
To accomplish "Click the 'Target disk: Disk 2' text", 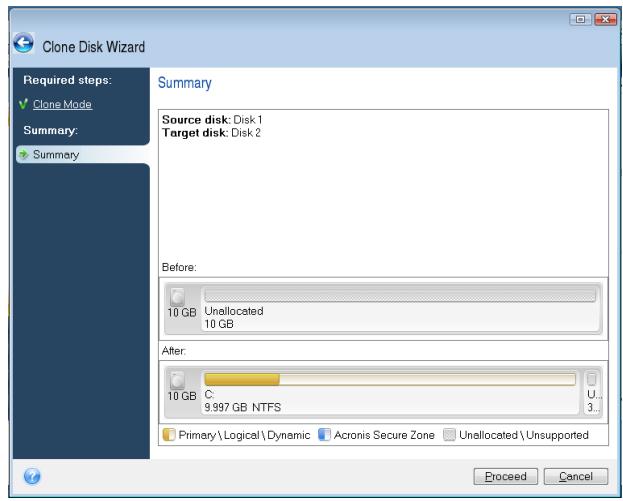I will tap(211, 133).
